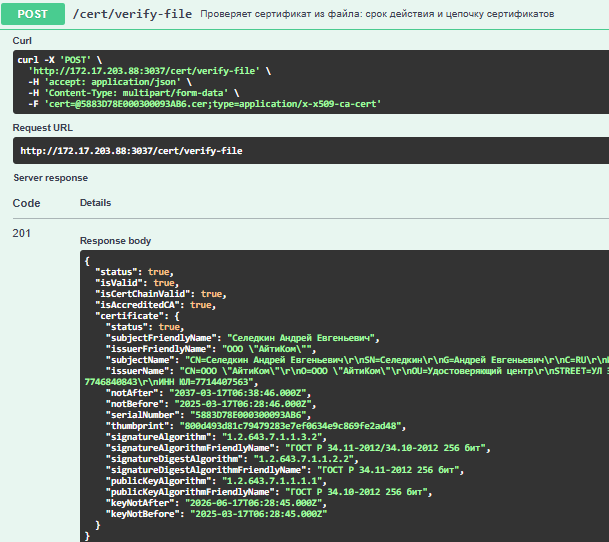Click the -F cert file parameter line

[x=205, y=104]
